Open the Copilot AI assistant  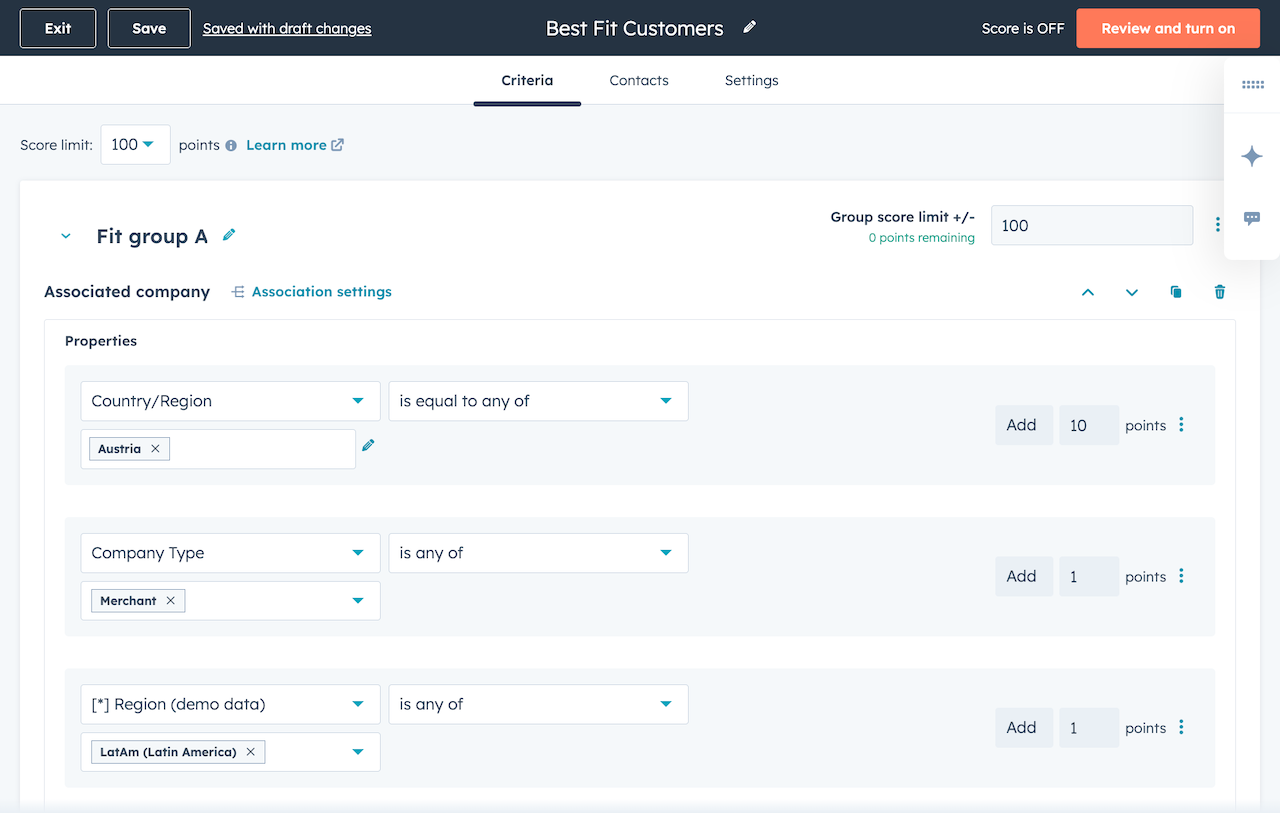1251,156
